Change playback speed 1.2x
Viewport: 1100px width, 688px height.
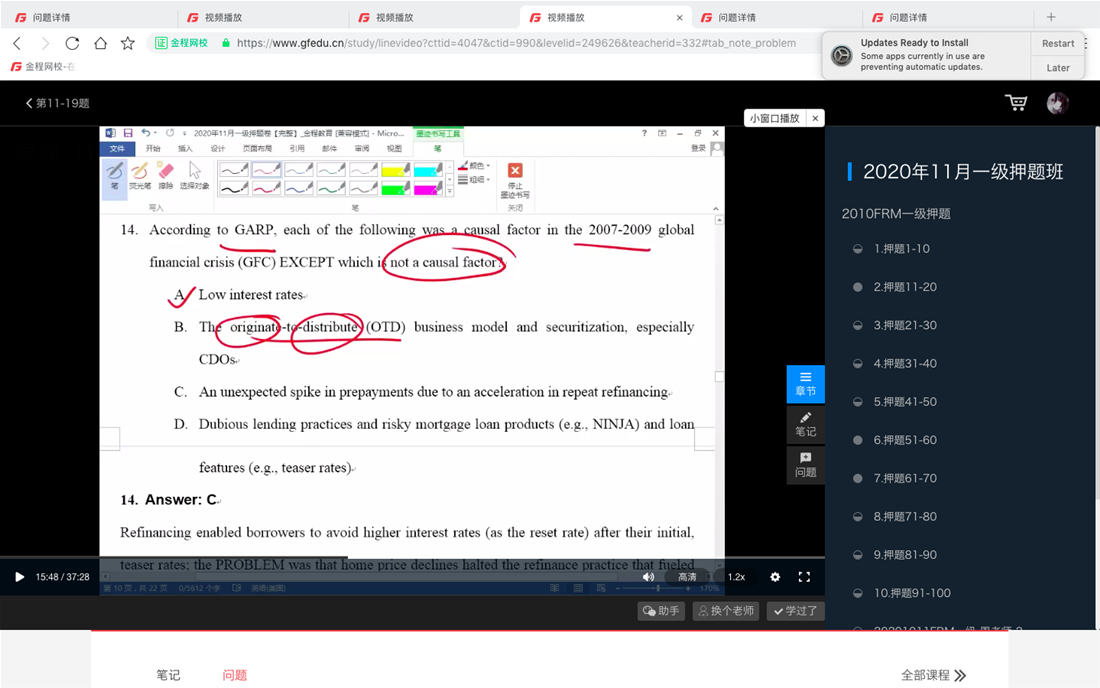(736, 577)
